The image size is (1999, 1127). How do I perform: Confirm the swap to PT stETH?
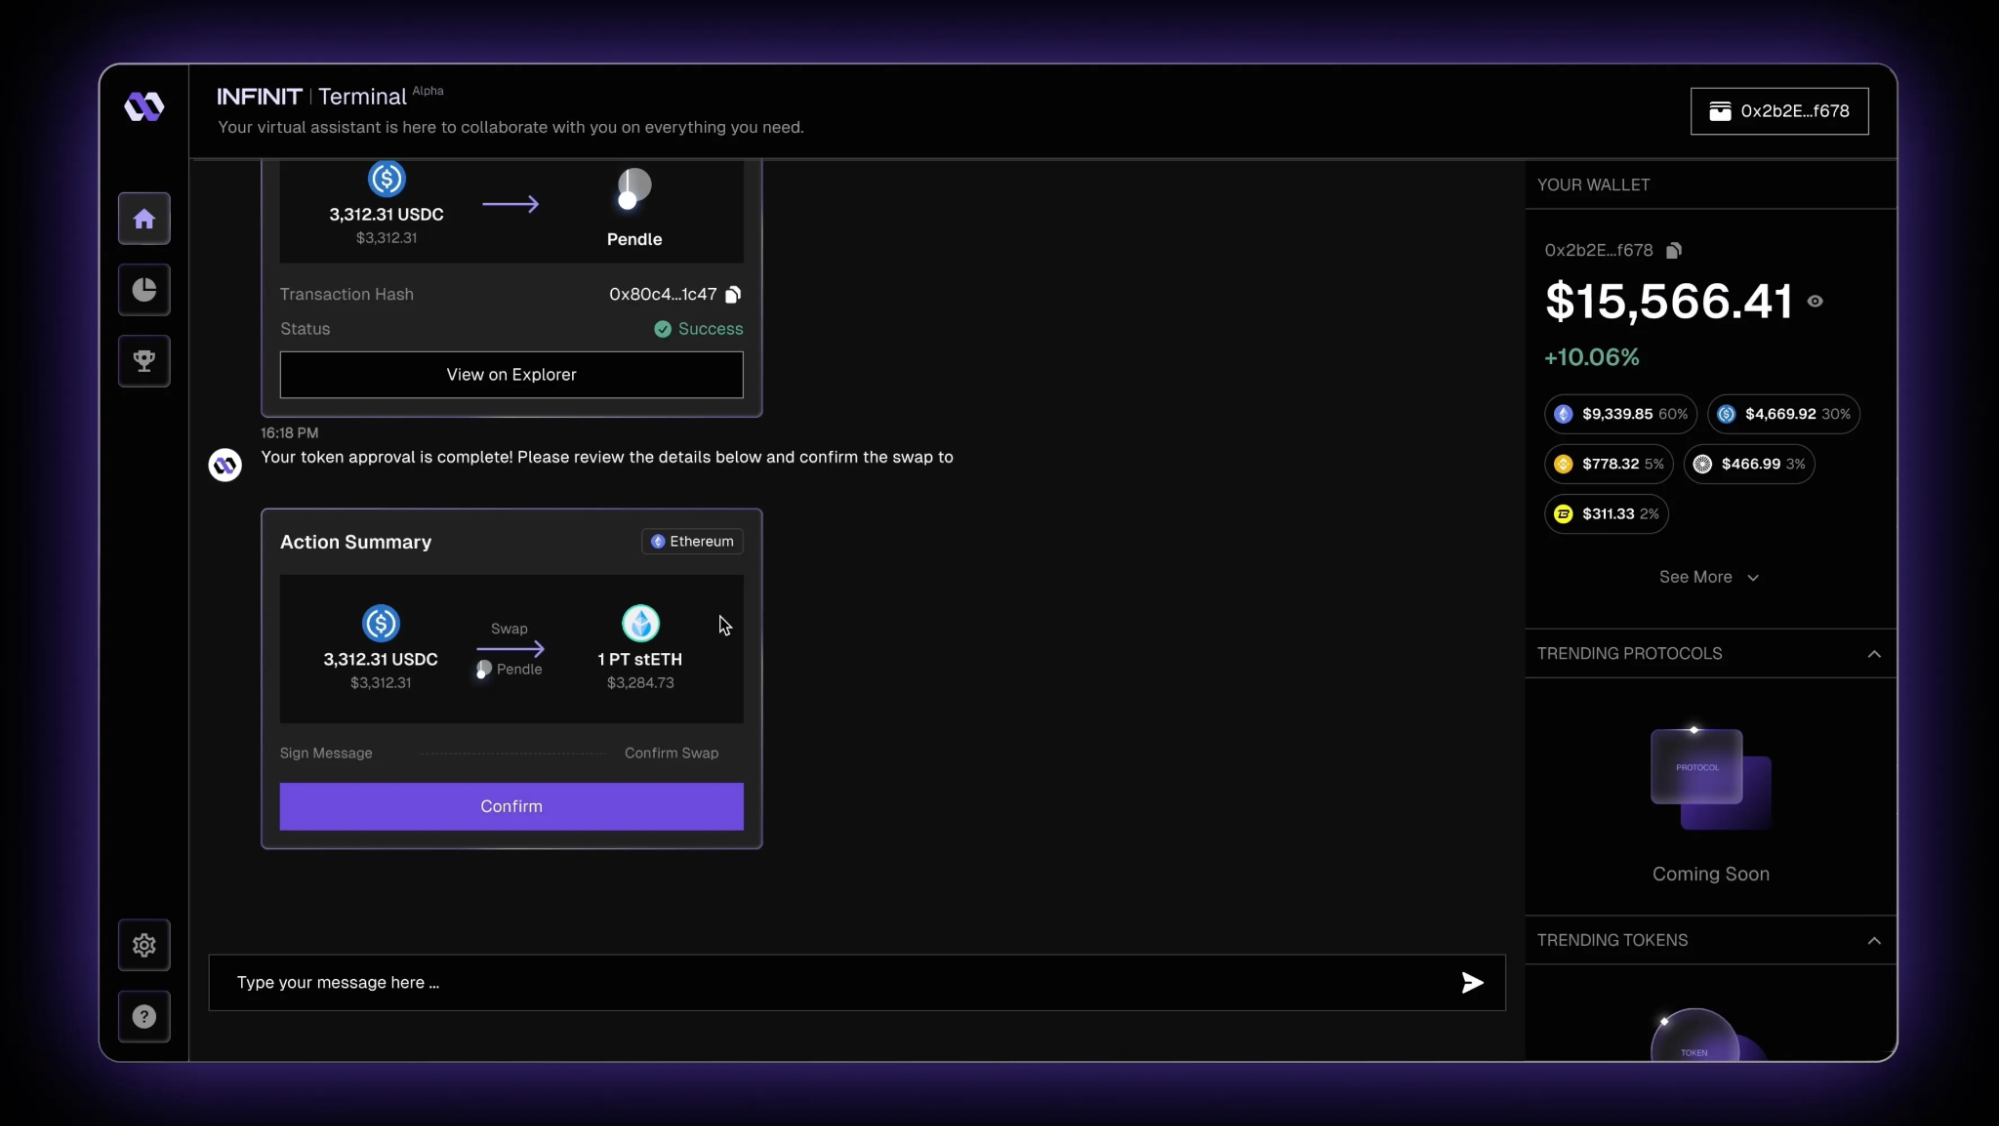point(511,806)
